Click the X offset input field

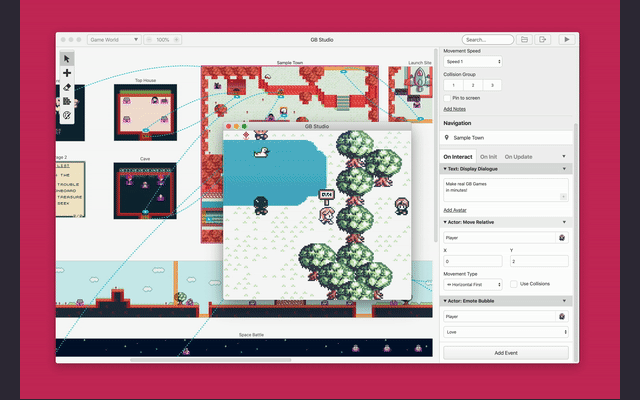[473, 261]
